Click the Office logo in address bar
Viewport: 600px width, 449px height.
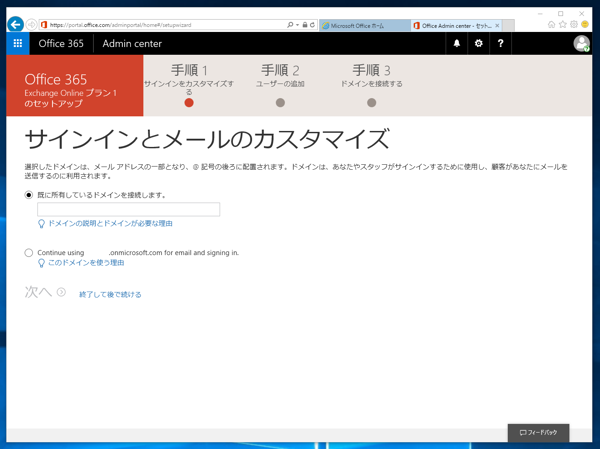pos(44,25)
